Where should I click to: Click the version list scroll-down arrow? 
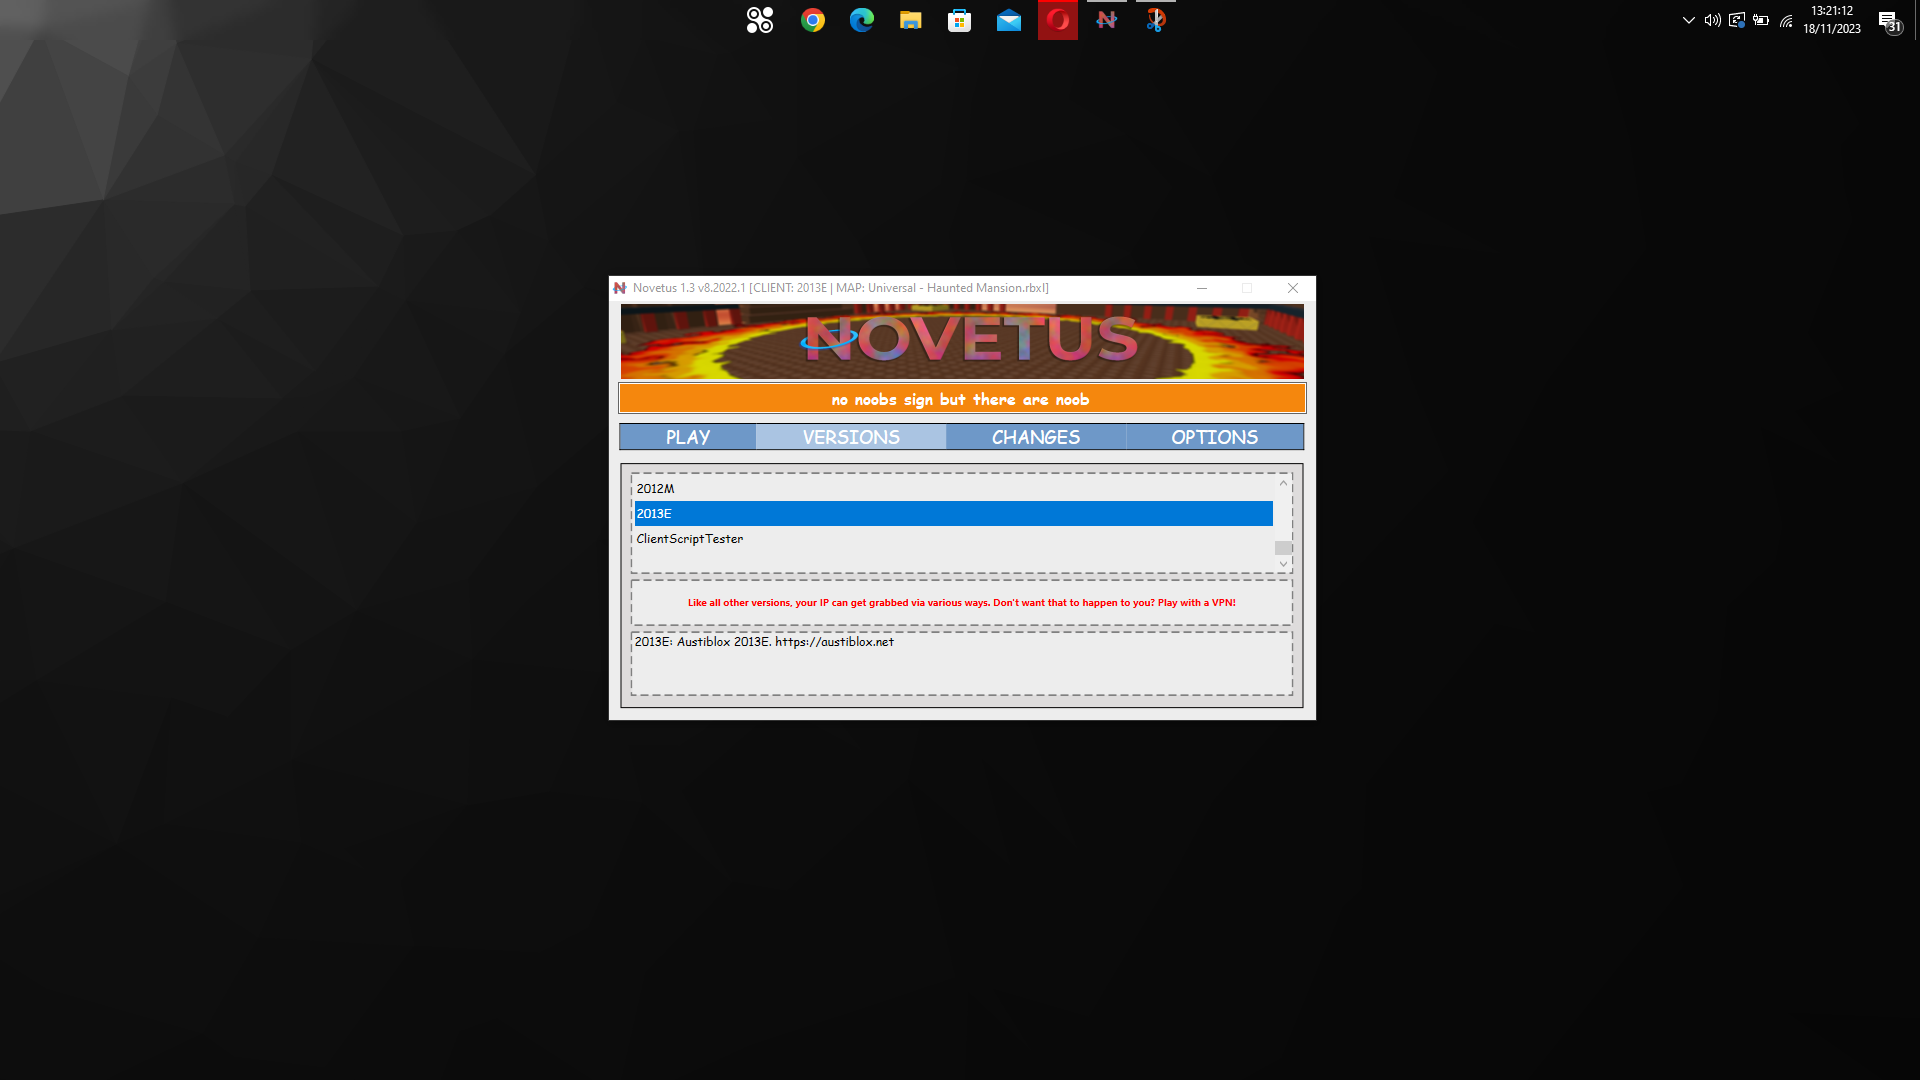click(x=1283, y=563)
